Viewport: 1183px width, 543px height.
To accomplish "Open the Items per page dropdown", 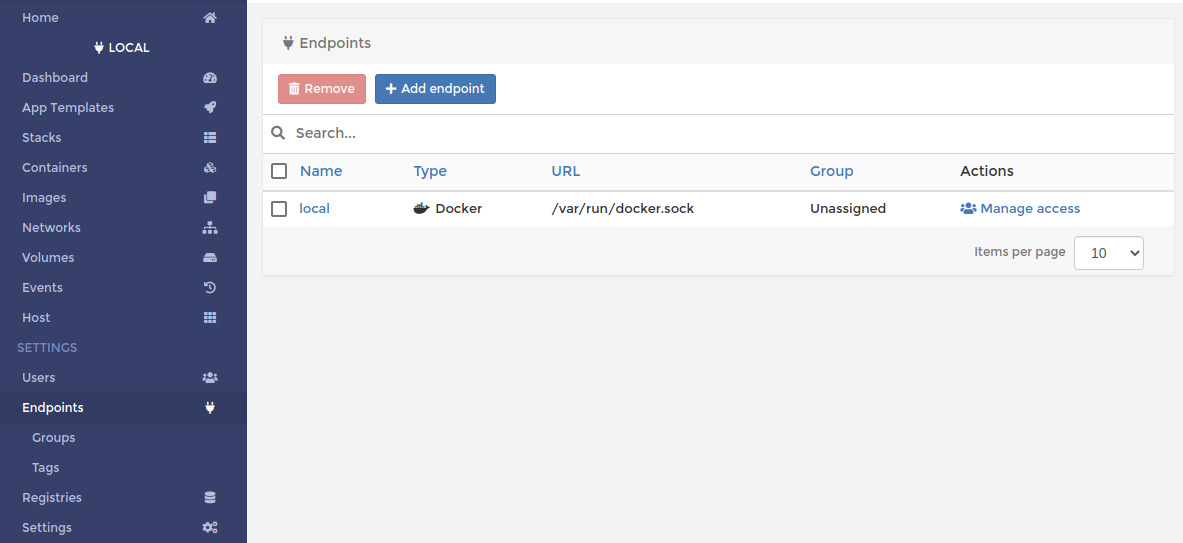I will coord(1108,253).
